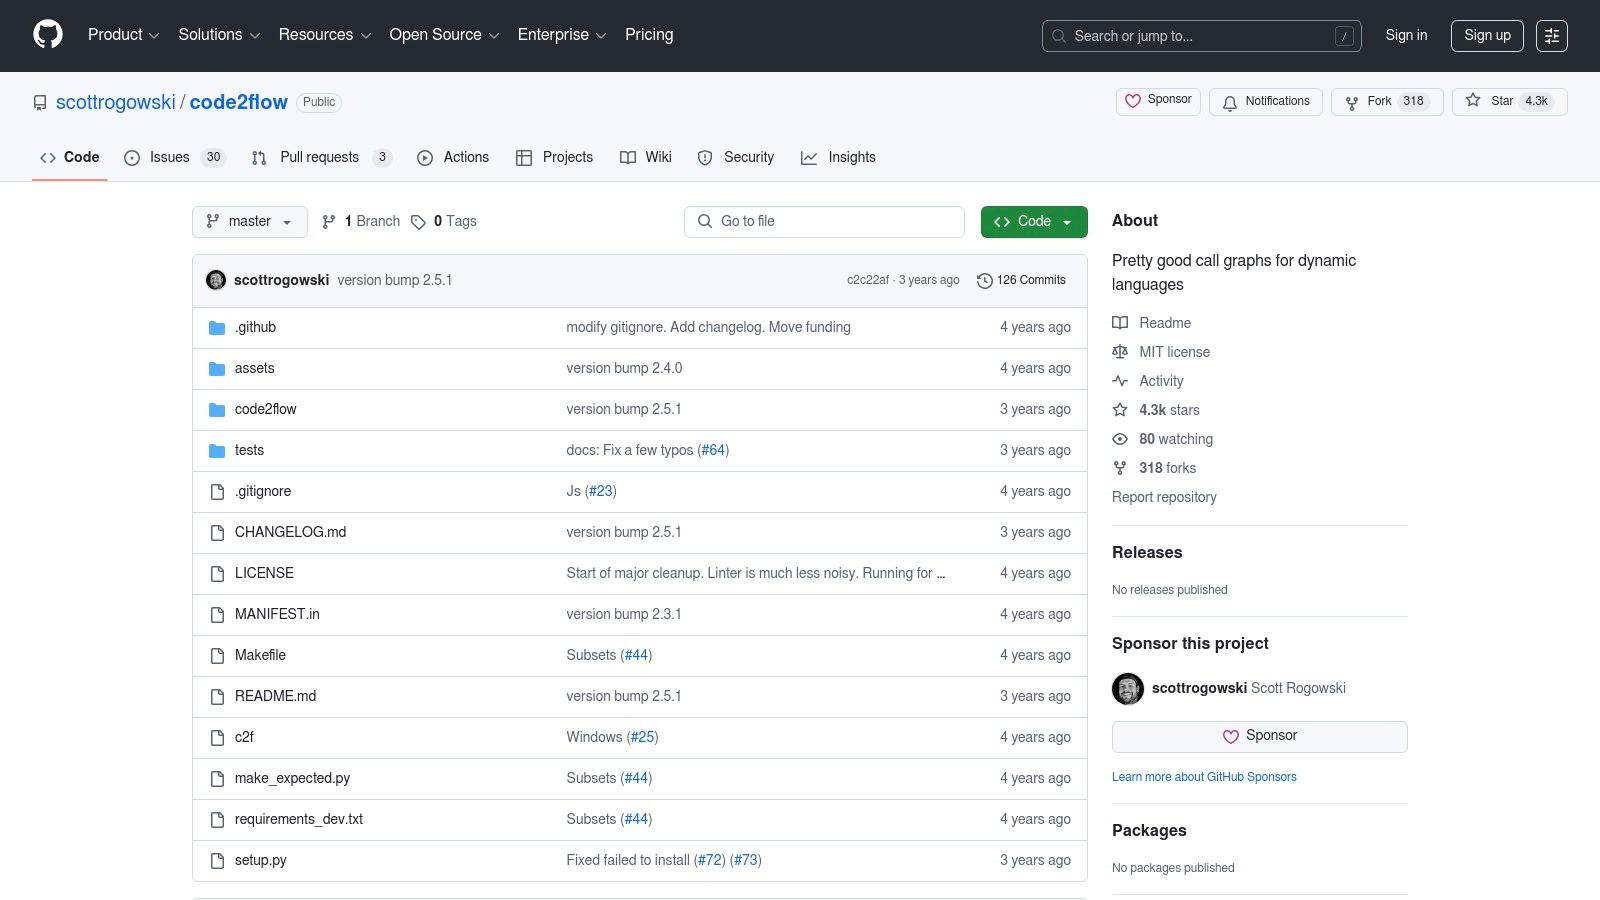Click the Readme book icon
The height and width of the screenshot is (900, 1600).
click(x=1120, y=323)
